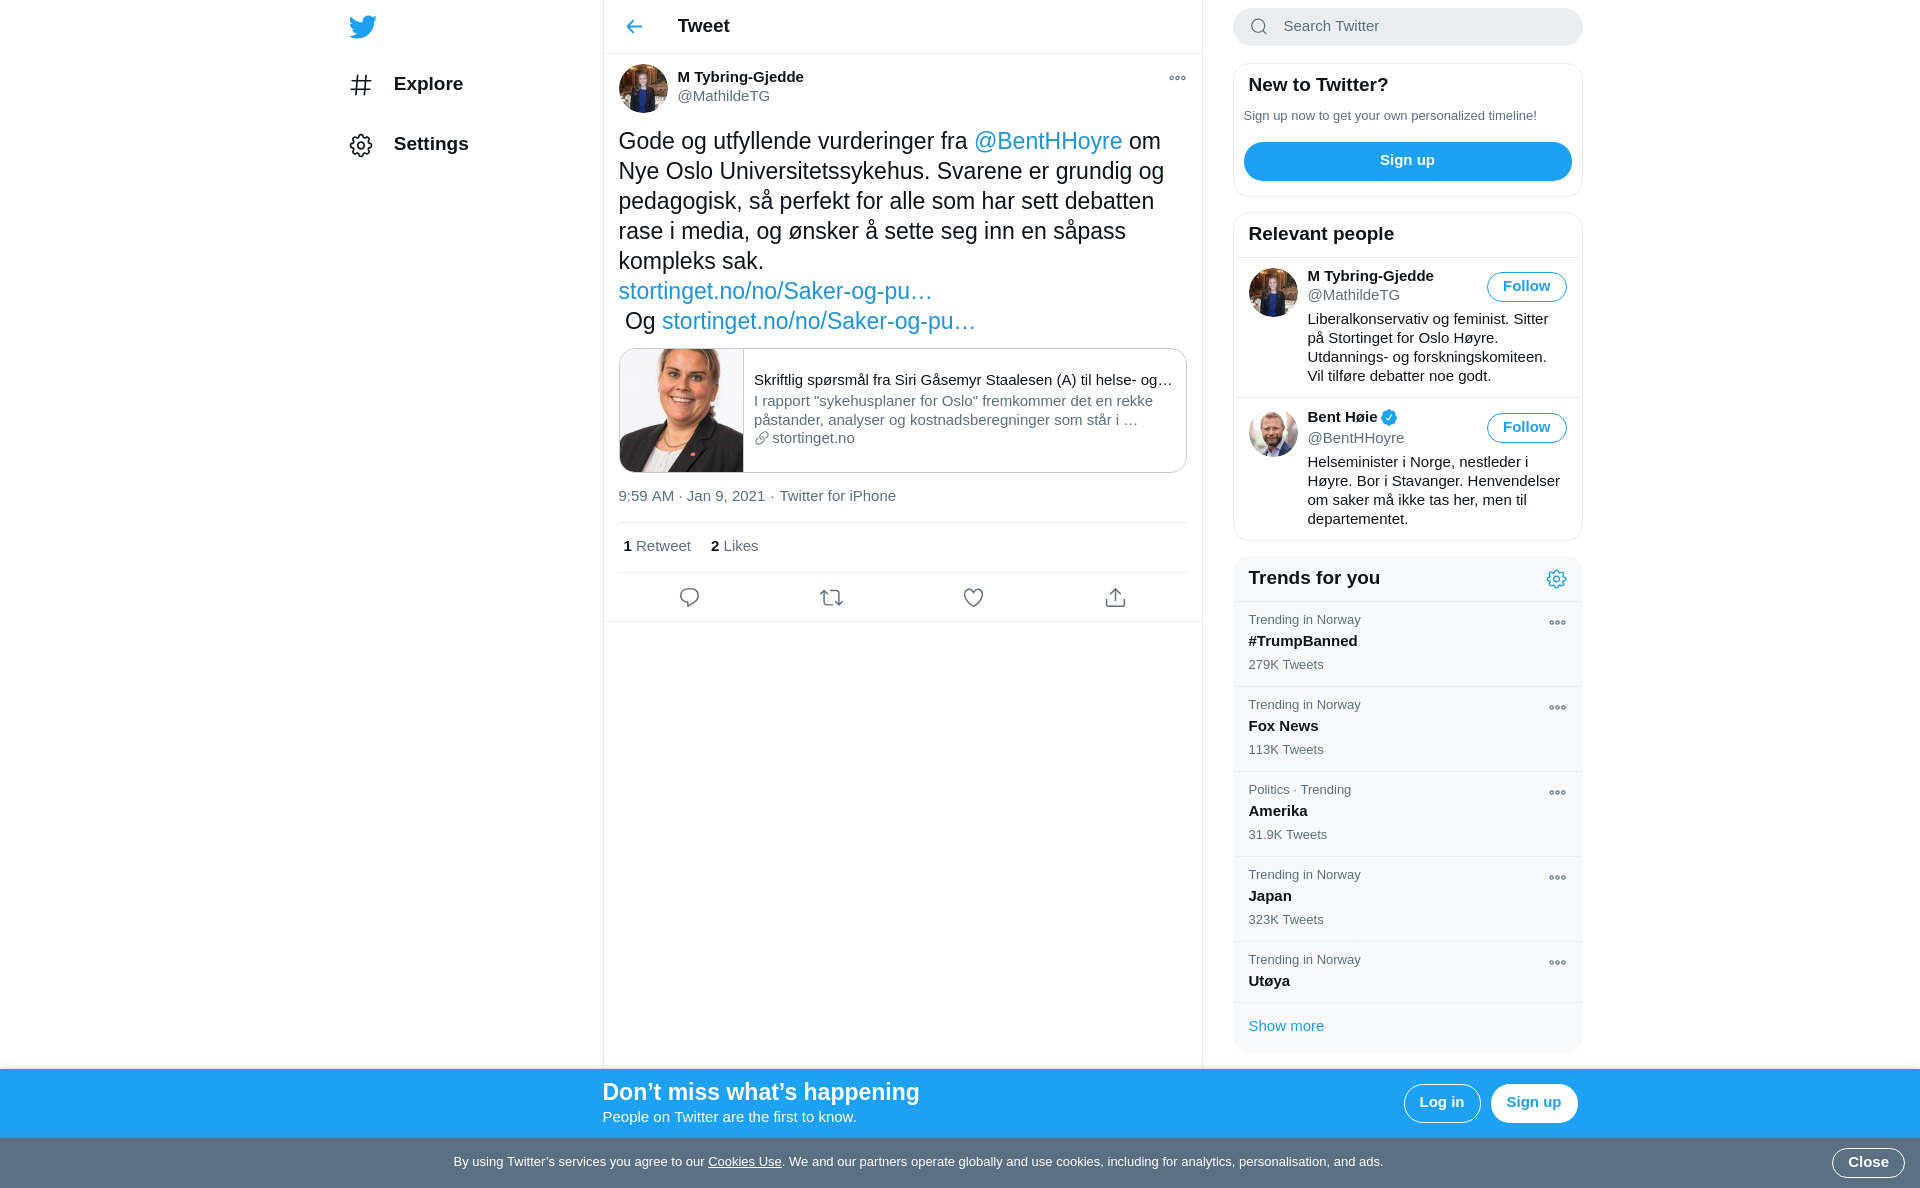Click the Twitter bird logo

[x=363, y=26]
